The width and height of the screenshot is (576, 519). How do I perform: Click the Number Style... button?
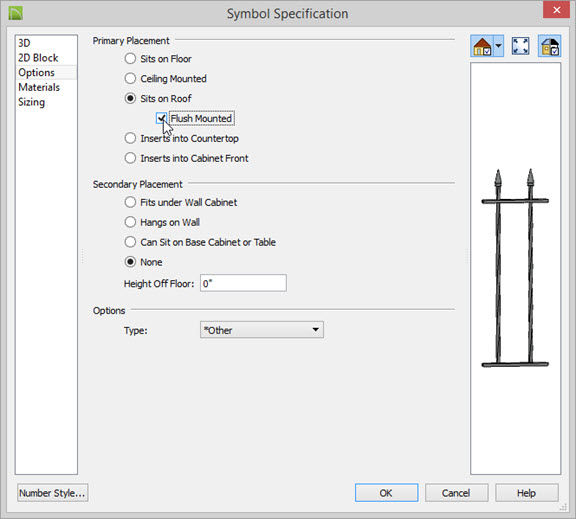point(52,493)
